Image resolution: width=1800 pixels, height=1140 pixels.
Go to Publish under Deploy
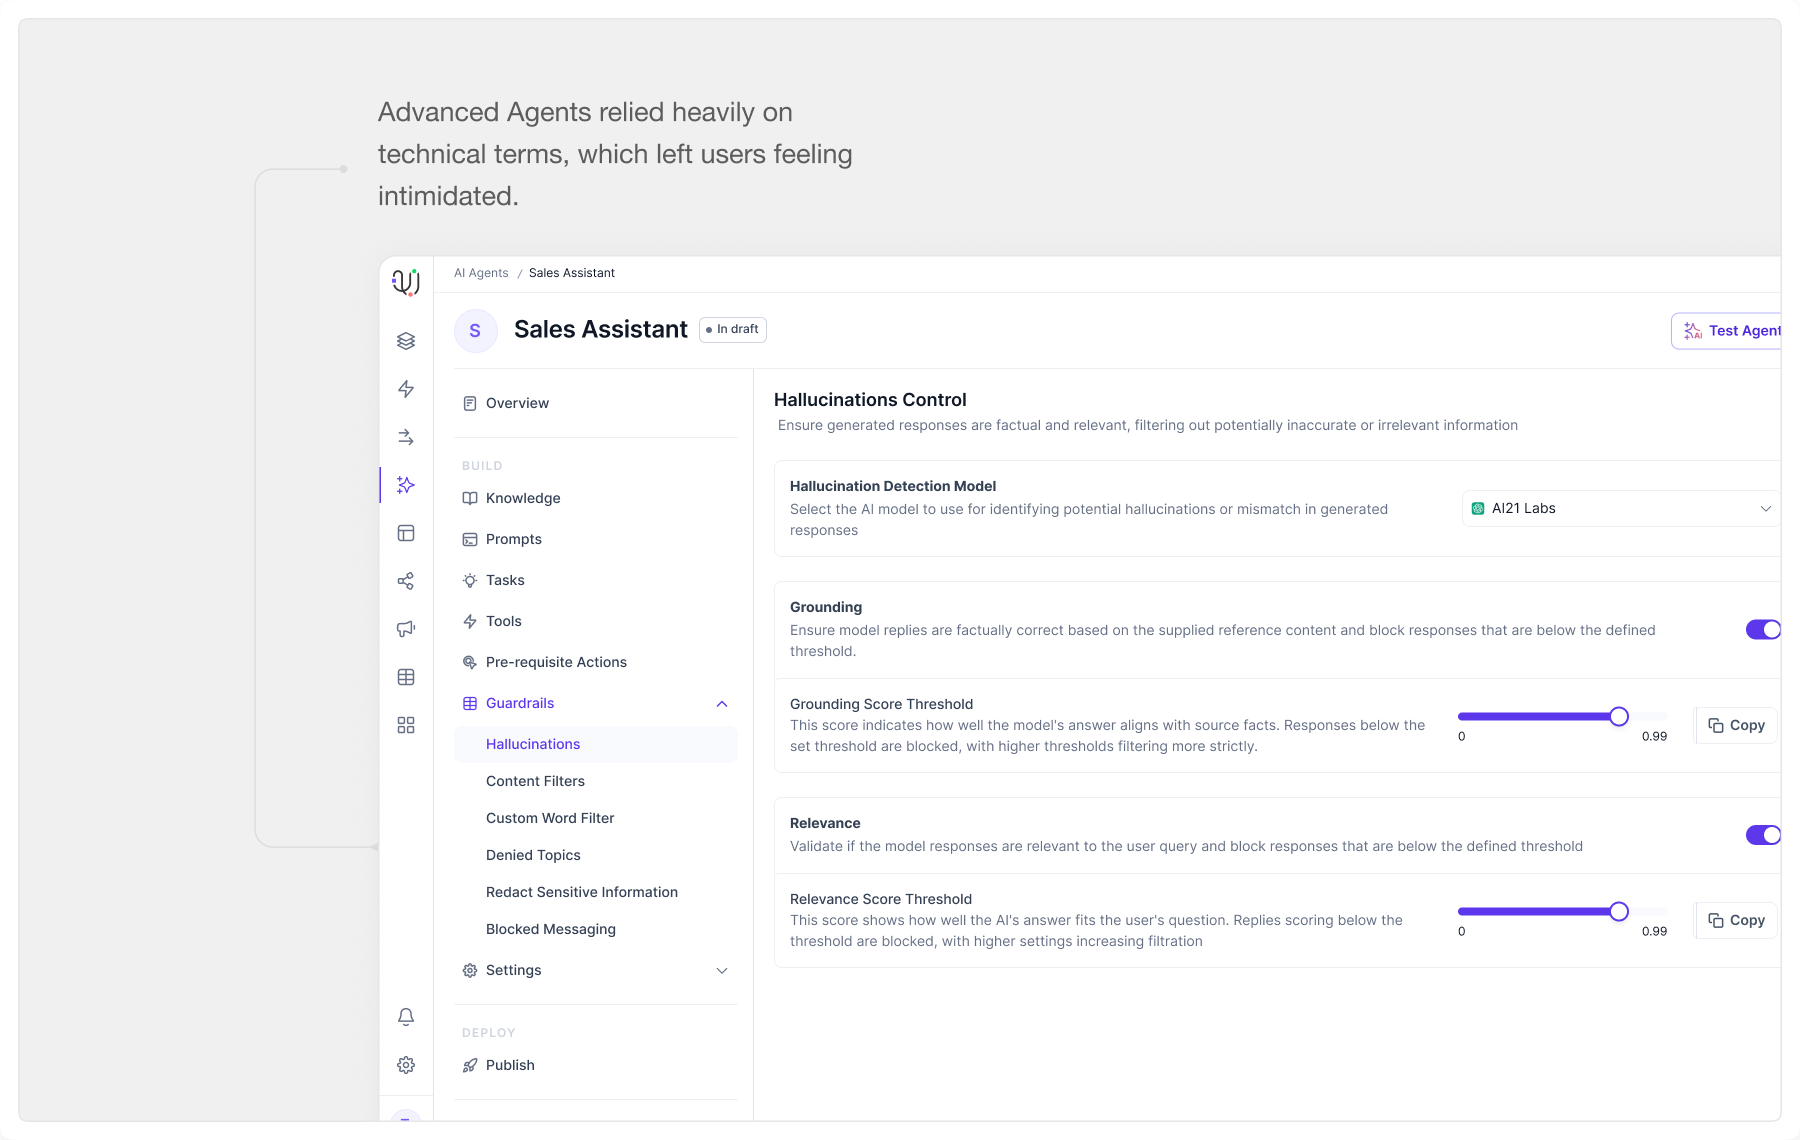(x=596, y=1065)
